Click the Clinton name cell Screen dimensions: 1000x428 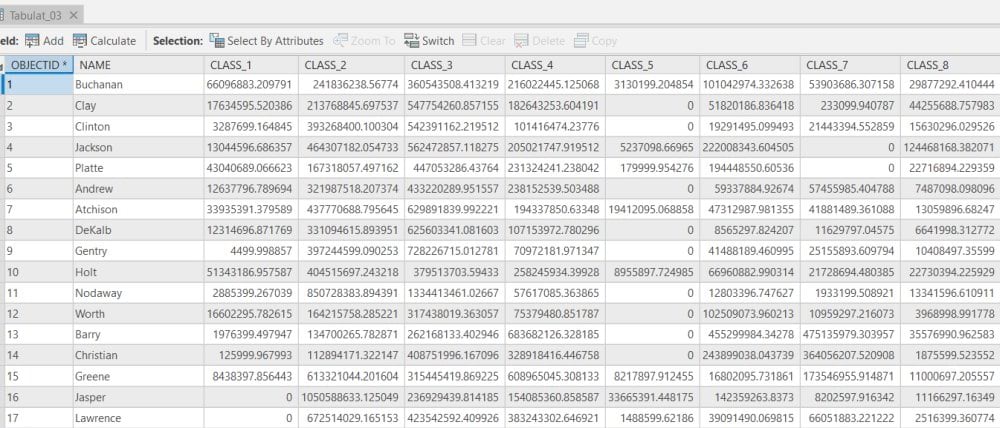coord(140,126)
